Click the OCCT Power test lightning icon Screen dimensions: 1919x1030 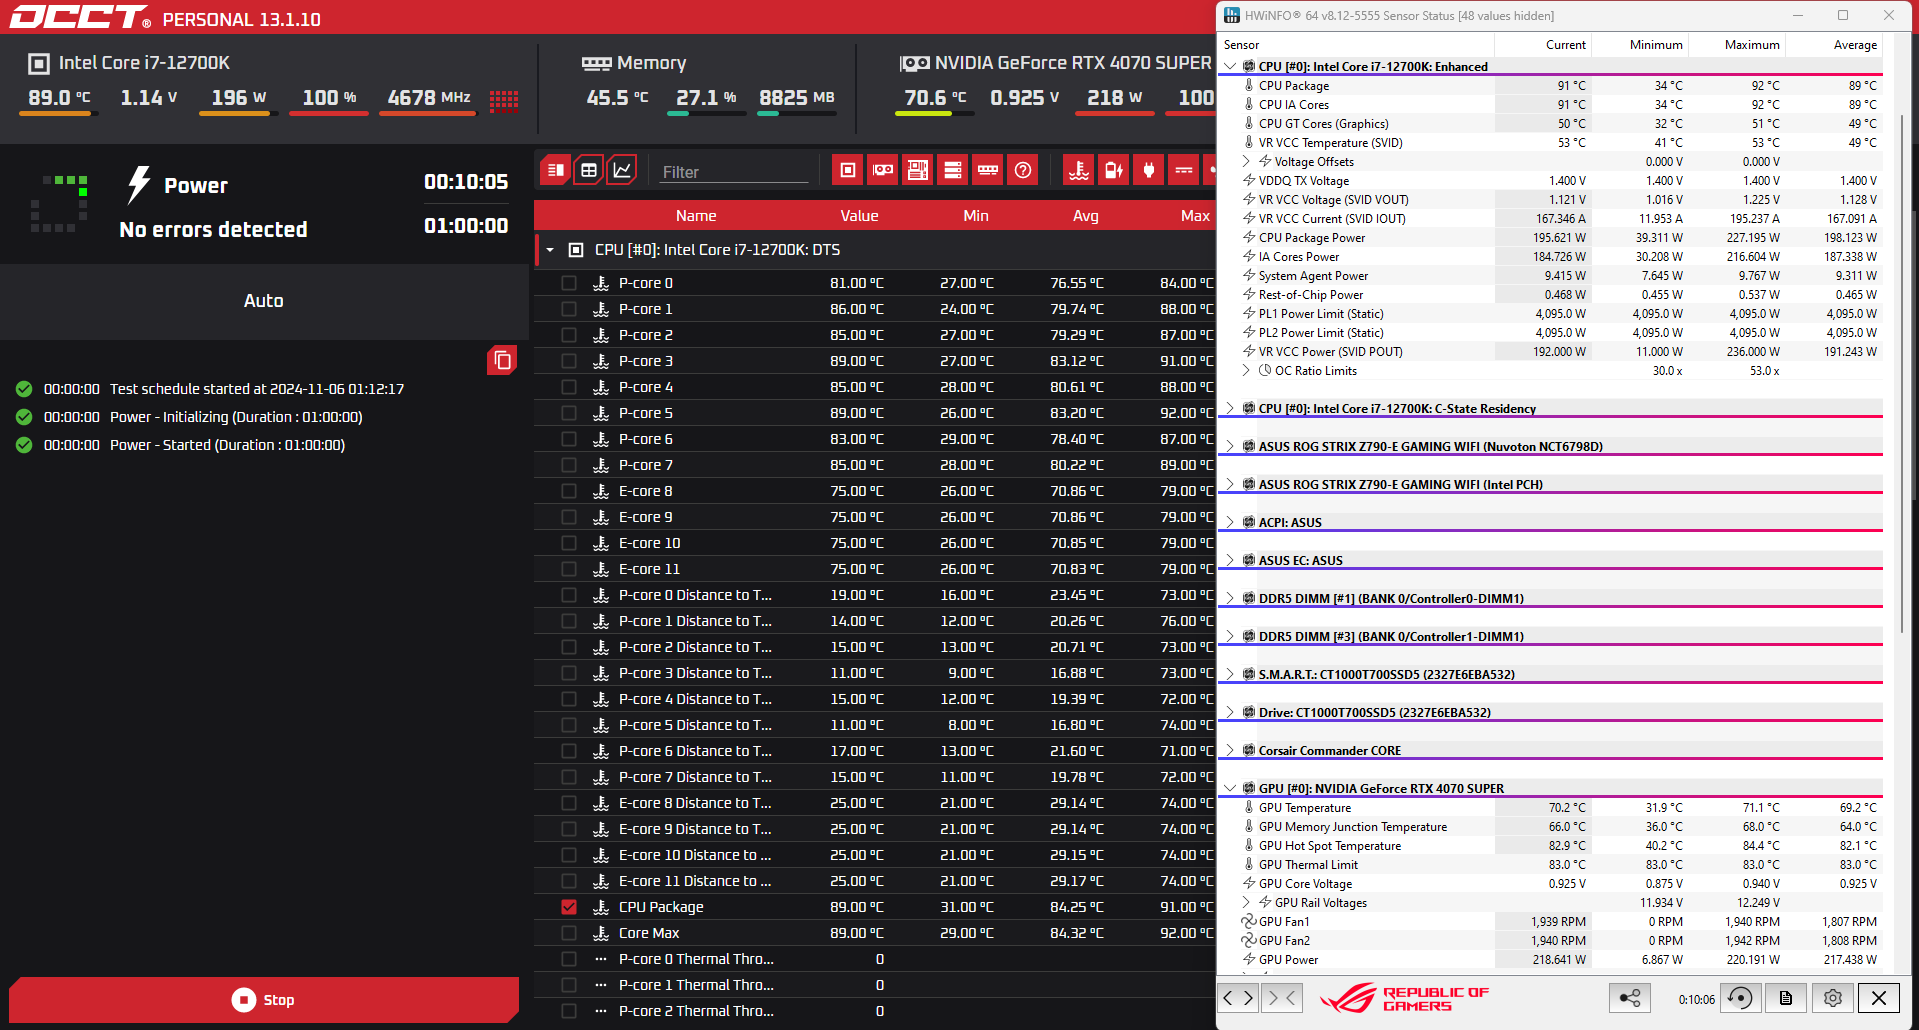138,185
